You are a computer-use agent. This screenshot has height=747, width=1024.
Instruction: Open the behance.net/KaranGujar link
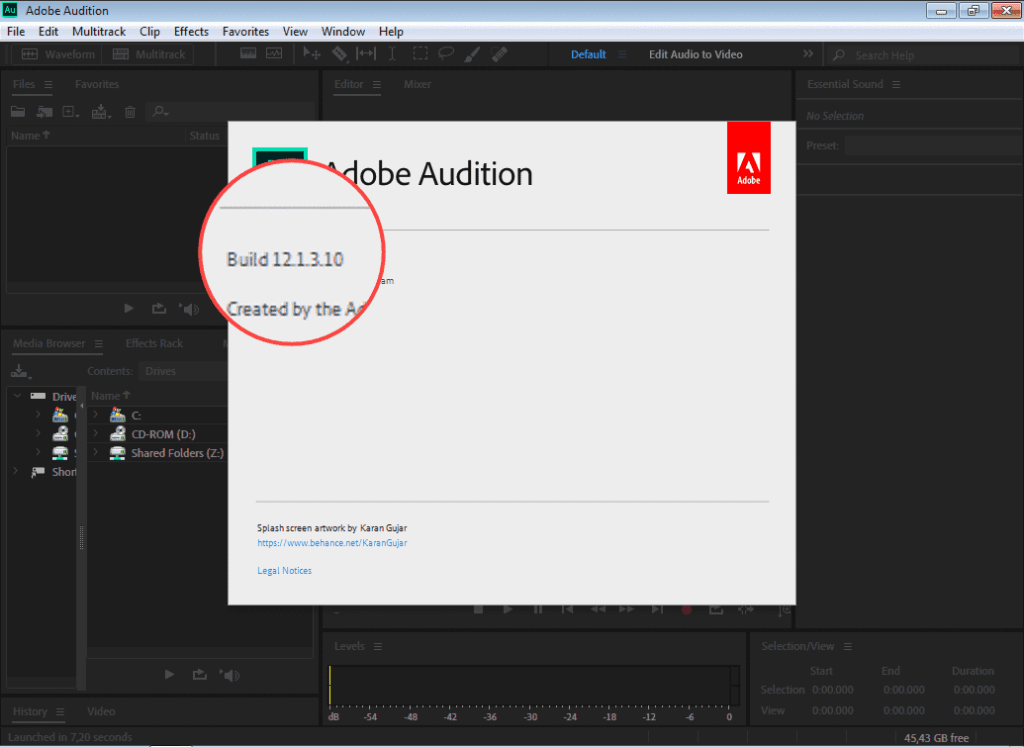coord(332,543)
